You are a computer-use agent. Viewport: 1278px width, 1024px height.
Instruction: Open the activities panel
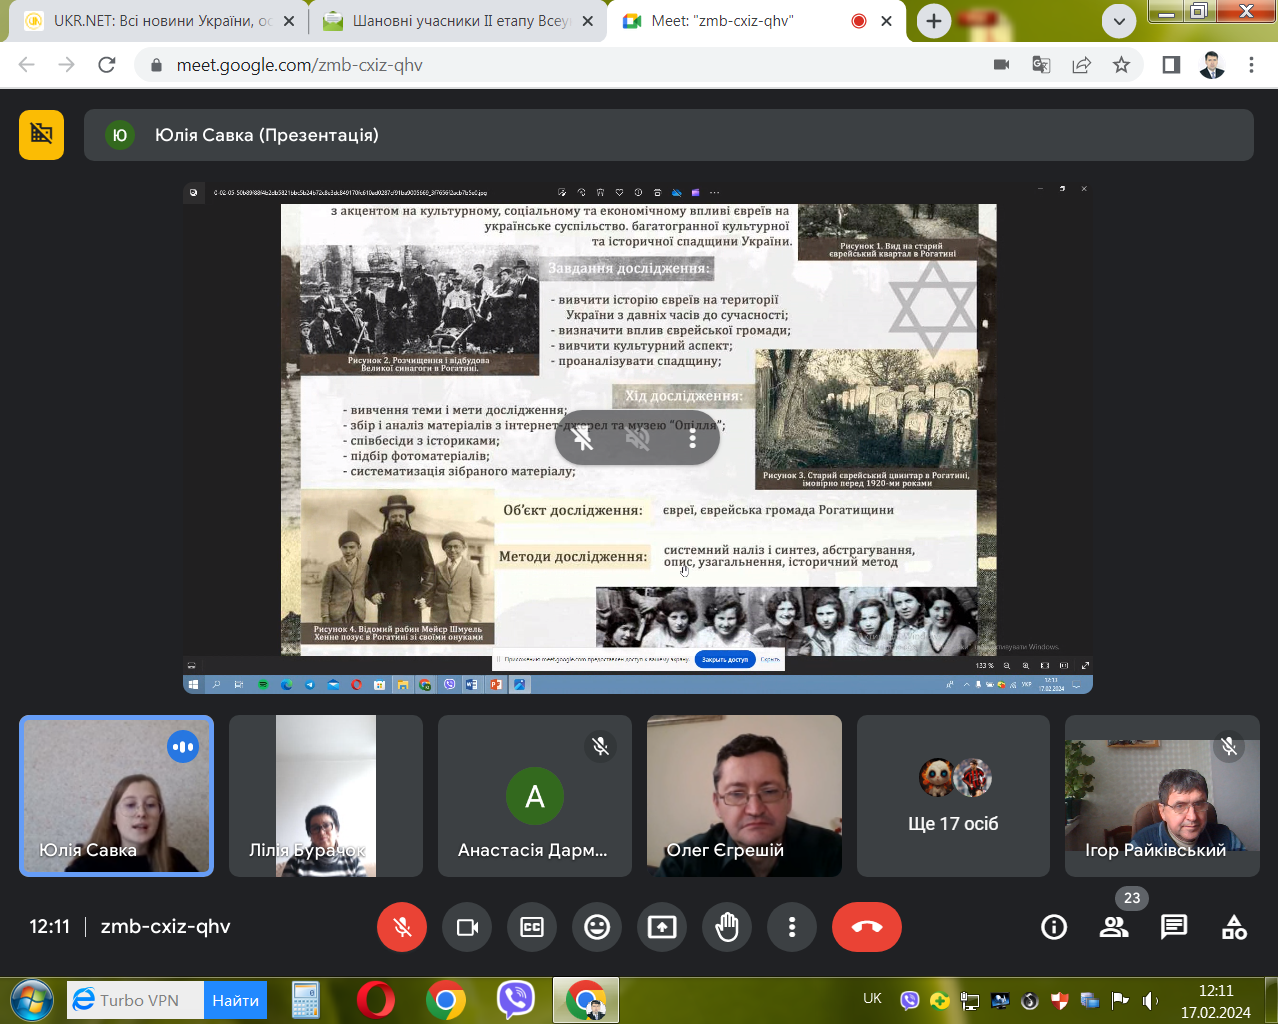(x=1234, y=927)
